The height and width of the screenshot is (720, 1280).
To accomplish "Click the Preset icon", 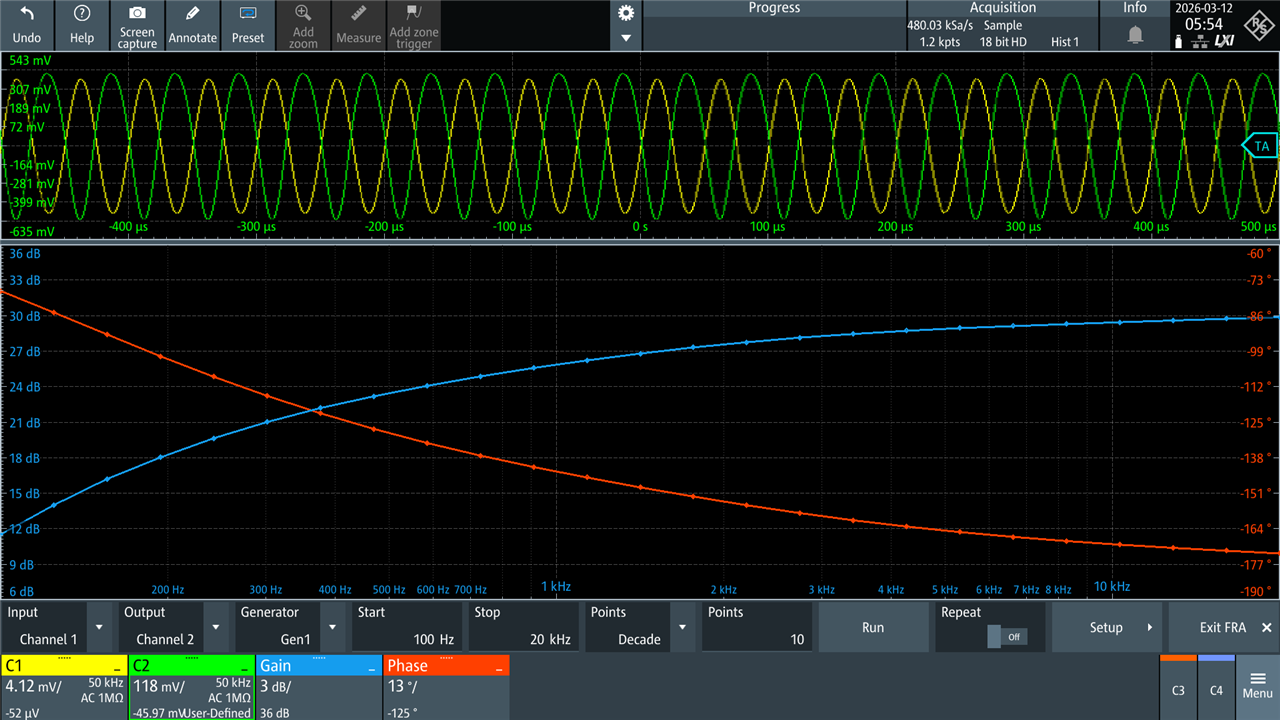I will coord(248,15).
